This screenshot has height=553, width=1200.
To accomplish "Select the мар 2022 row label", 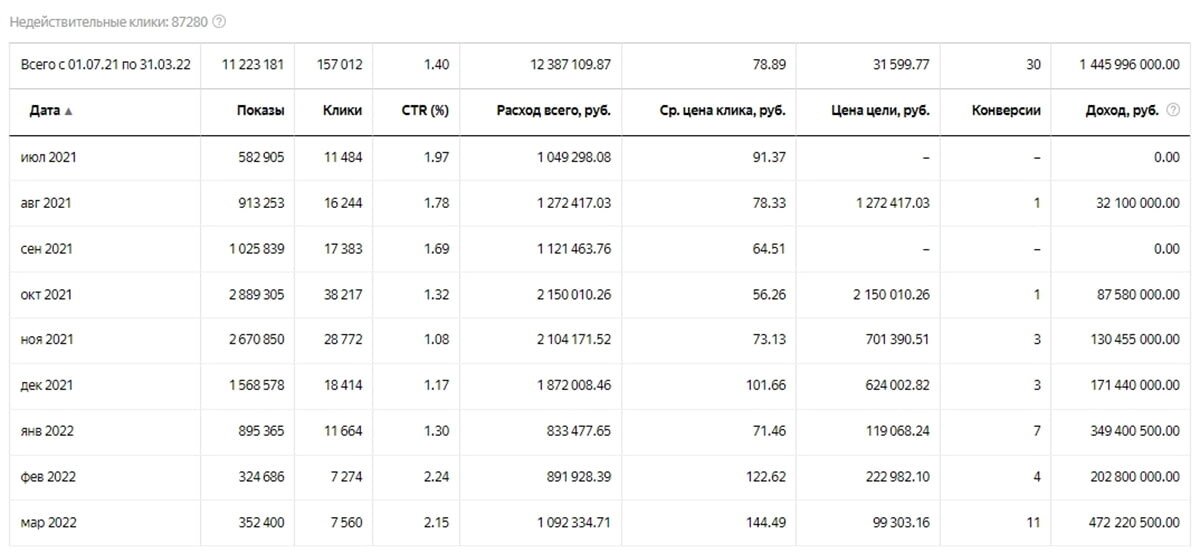I will (48, 523).
